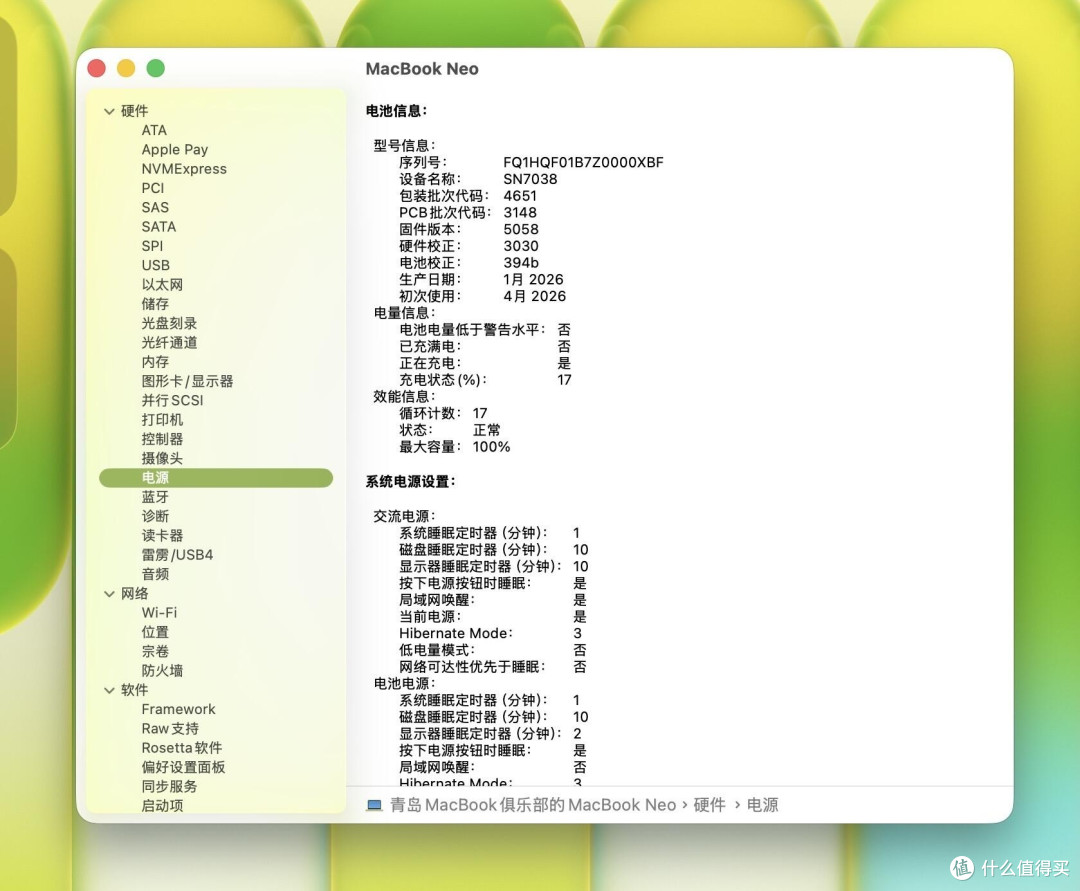Collapse the 软件 section chevron

[109, 690]
